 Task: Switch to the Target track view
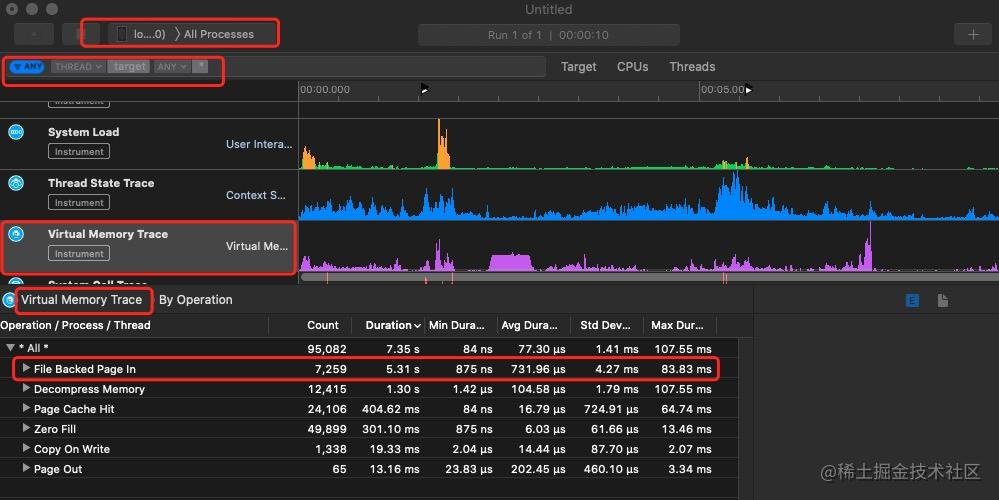click(x=579, y=66)
